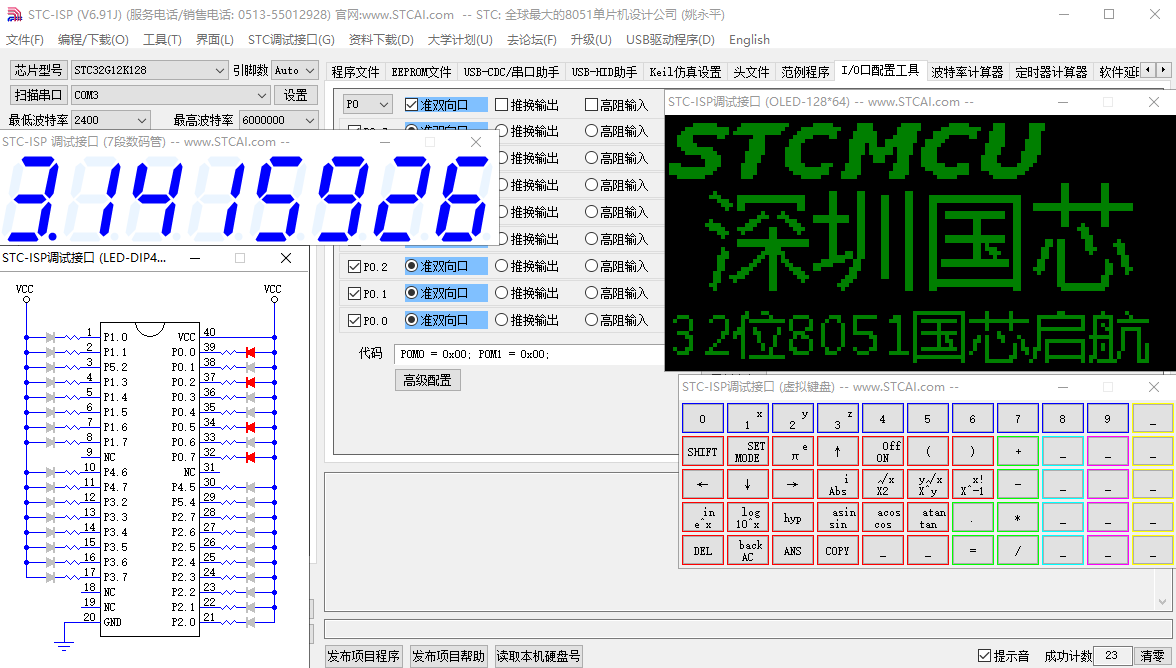Click the DEL key on the virtual keyboard
The height and width of the screenshot is (668, 1176).
703,550
